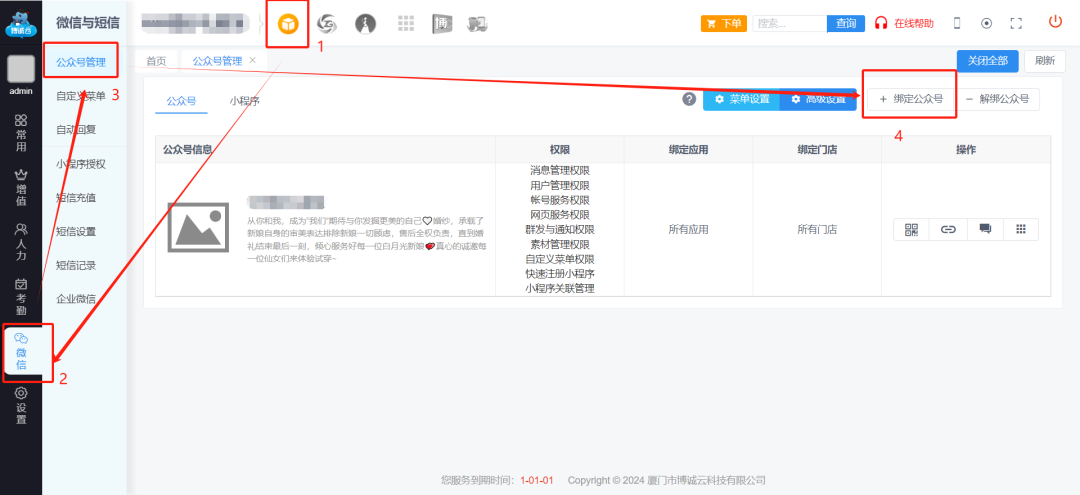Screen dimensions: 1080x495
Task: Click the gray help question mark icon
Action: tap(689, 99)
